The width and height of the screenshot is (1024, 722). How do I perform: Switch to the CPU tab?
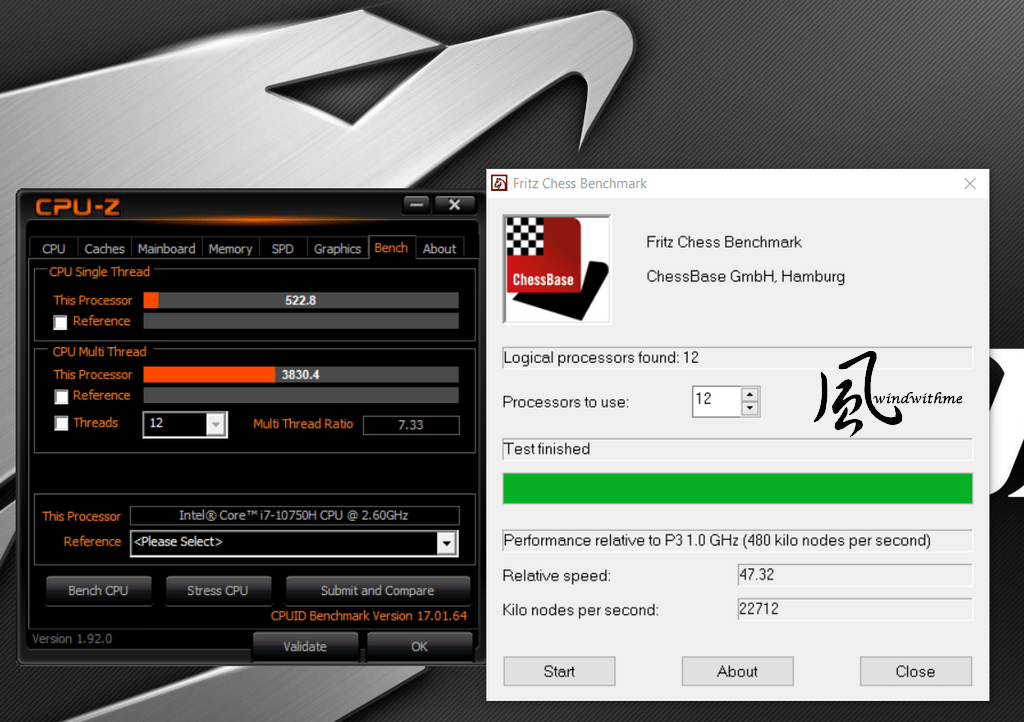pyautogui.click(x=54, y=249)
